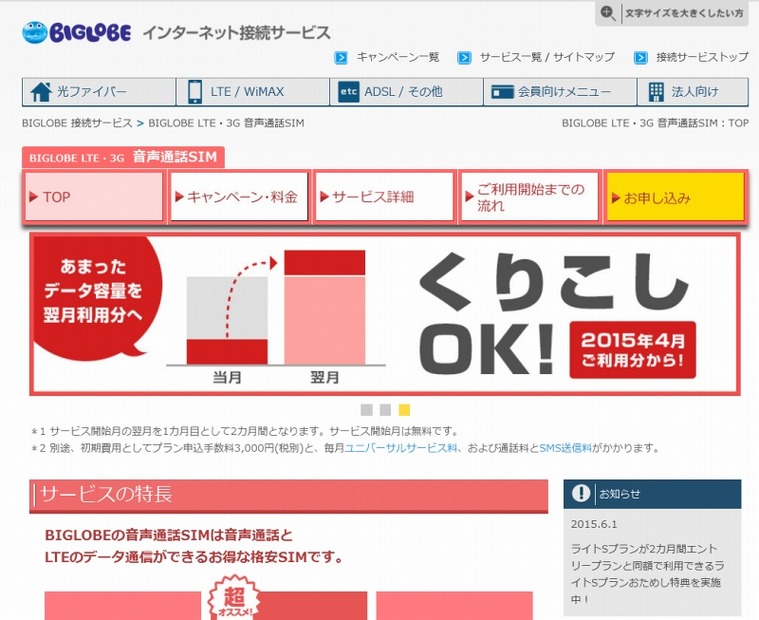
Task: Select the キャンペーン・料金 tab
Action: (239, 197)
